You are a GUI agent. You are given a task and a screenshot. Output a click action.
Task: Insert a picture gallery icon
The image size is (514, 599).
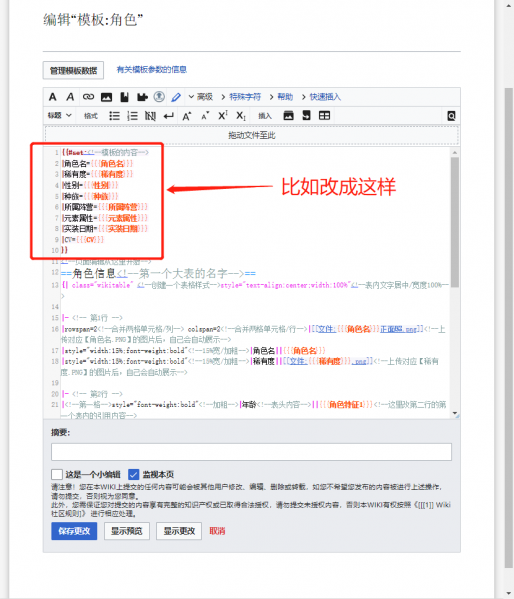click(289, 115)
